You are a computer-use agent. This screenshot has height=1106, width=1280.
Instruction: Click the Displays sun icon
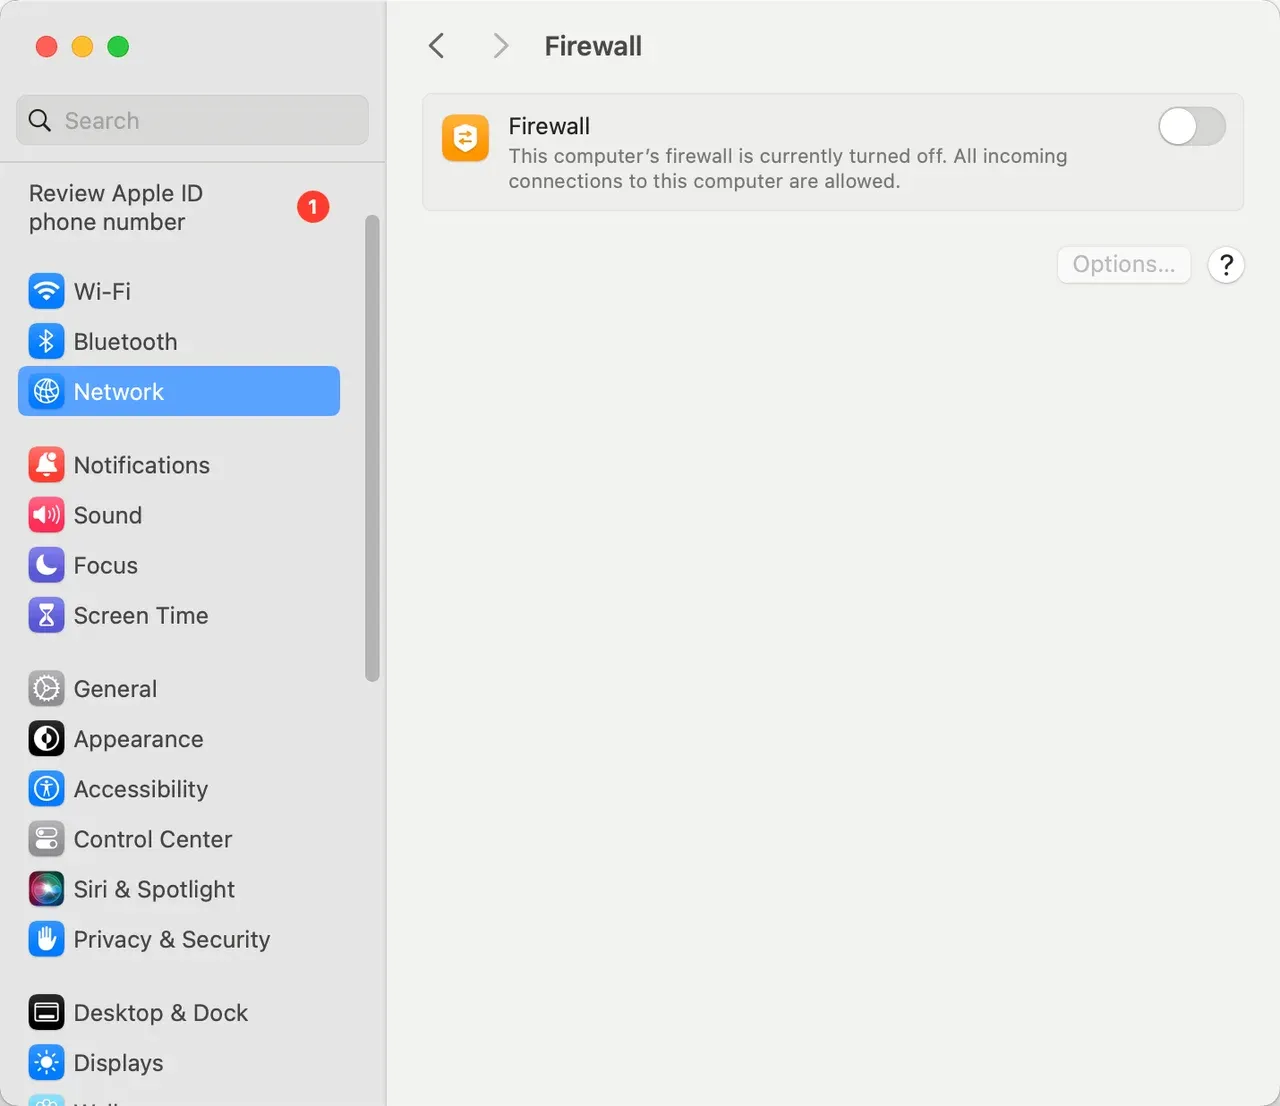pos(46,1063)
